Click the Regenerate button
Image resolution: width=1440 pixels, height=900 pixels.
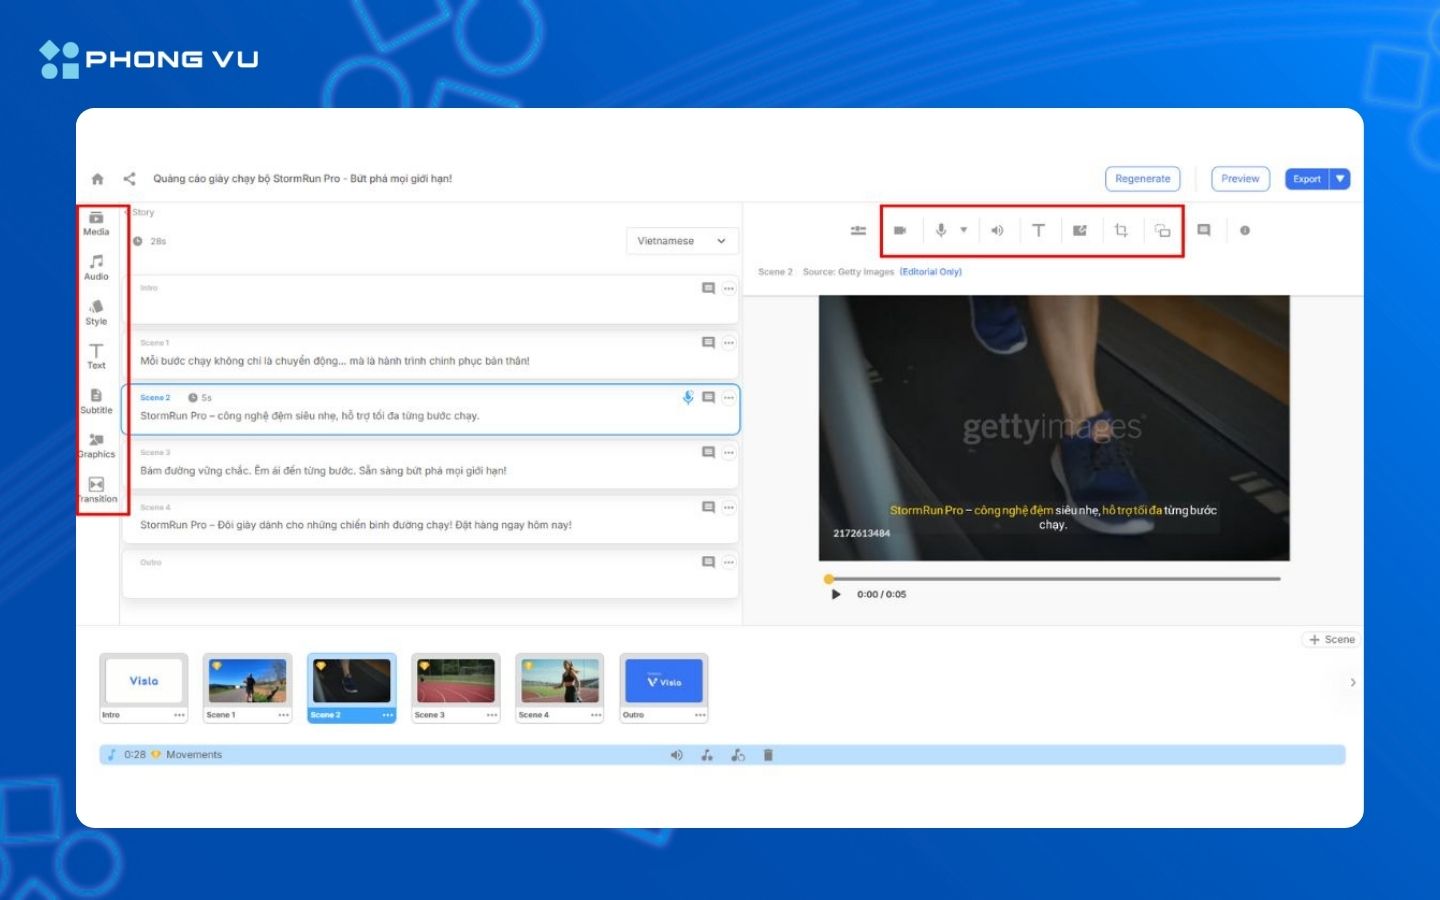(x=1143, y=178)
